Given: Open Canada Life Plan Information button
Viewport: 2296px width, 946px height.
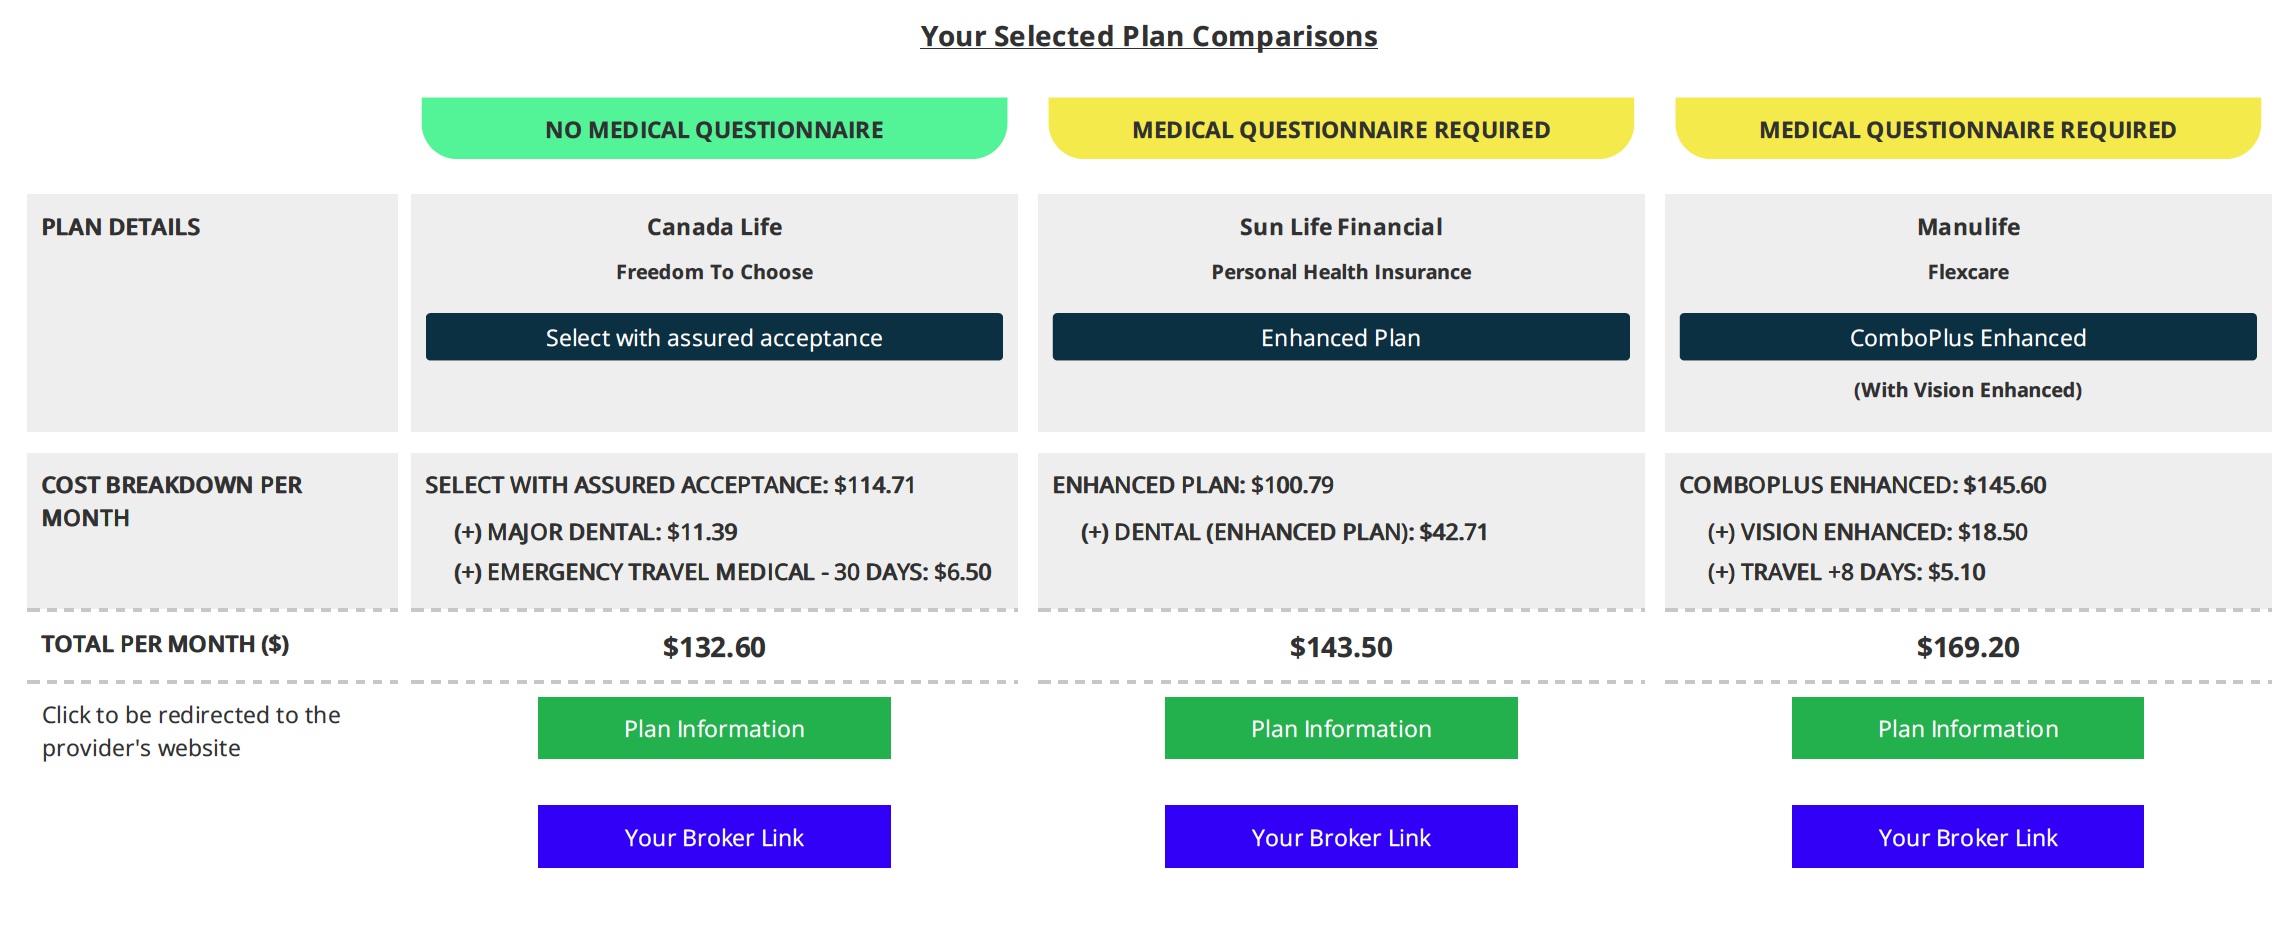Looking at the screenshot, I should (714, 728).
